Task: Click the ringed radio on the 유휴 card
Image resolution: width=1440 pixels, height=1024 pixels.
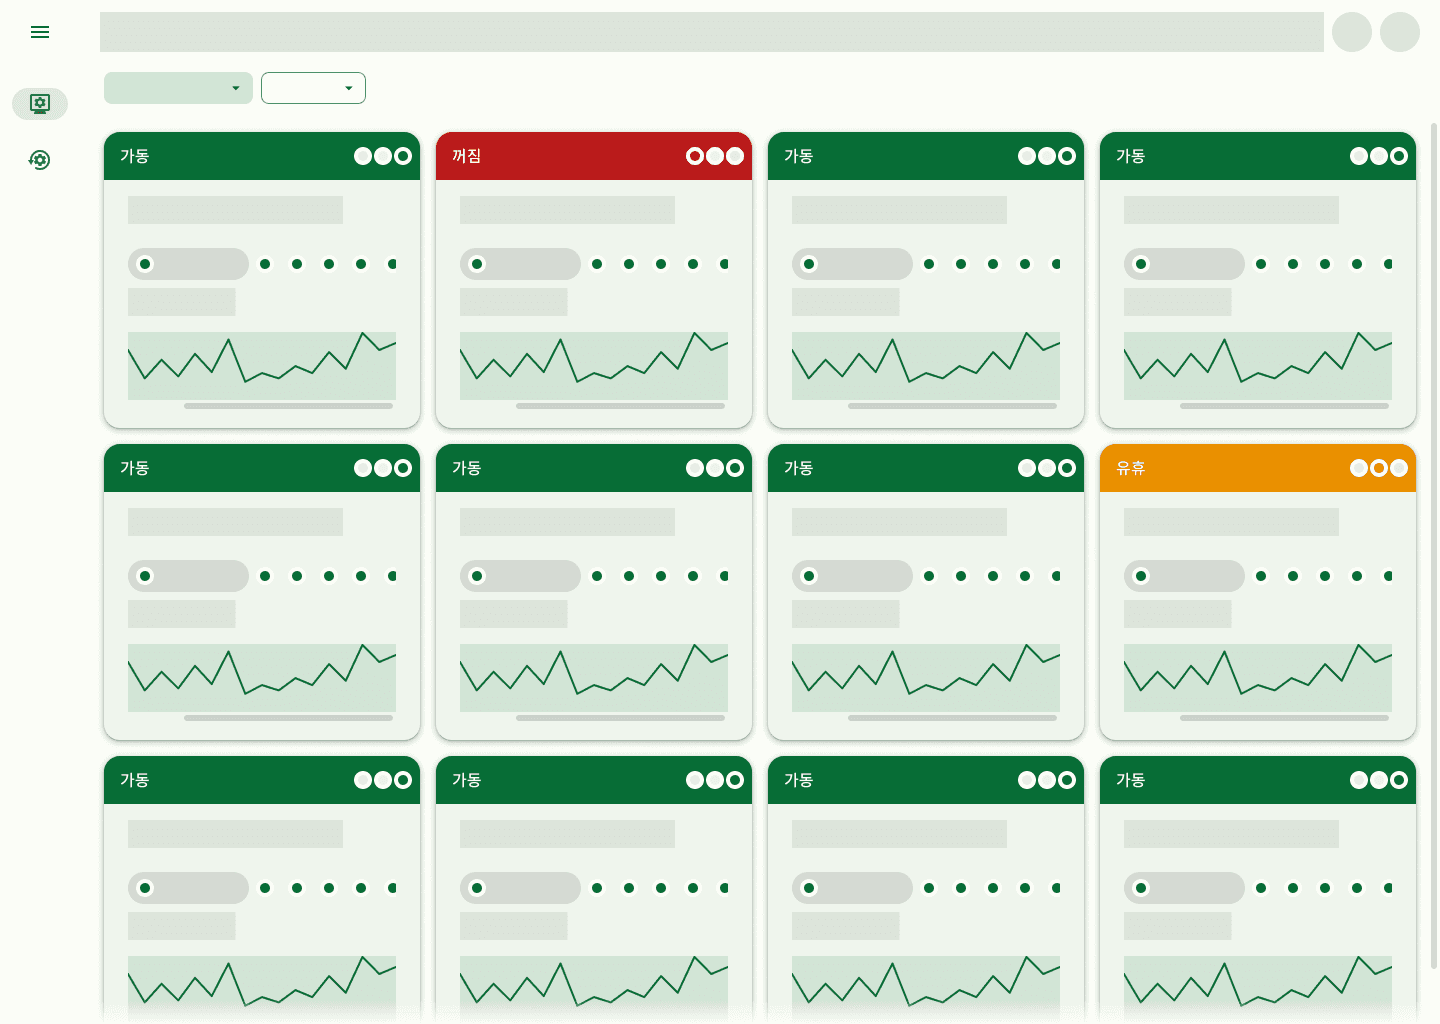Action: [1379, 468]
